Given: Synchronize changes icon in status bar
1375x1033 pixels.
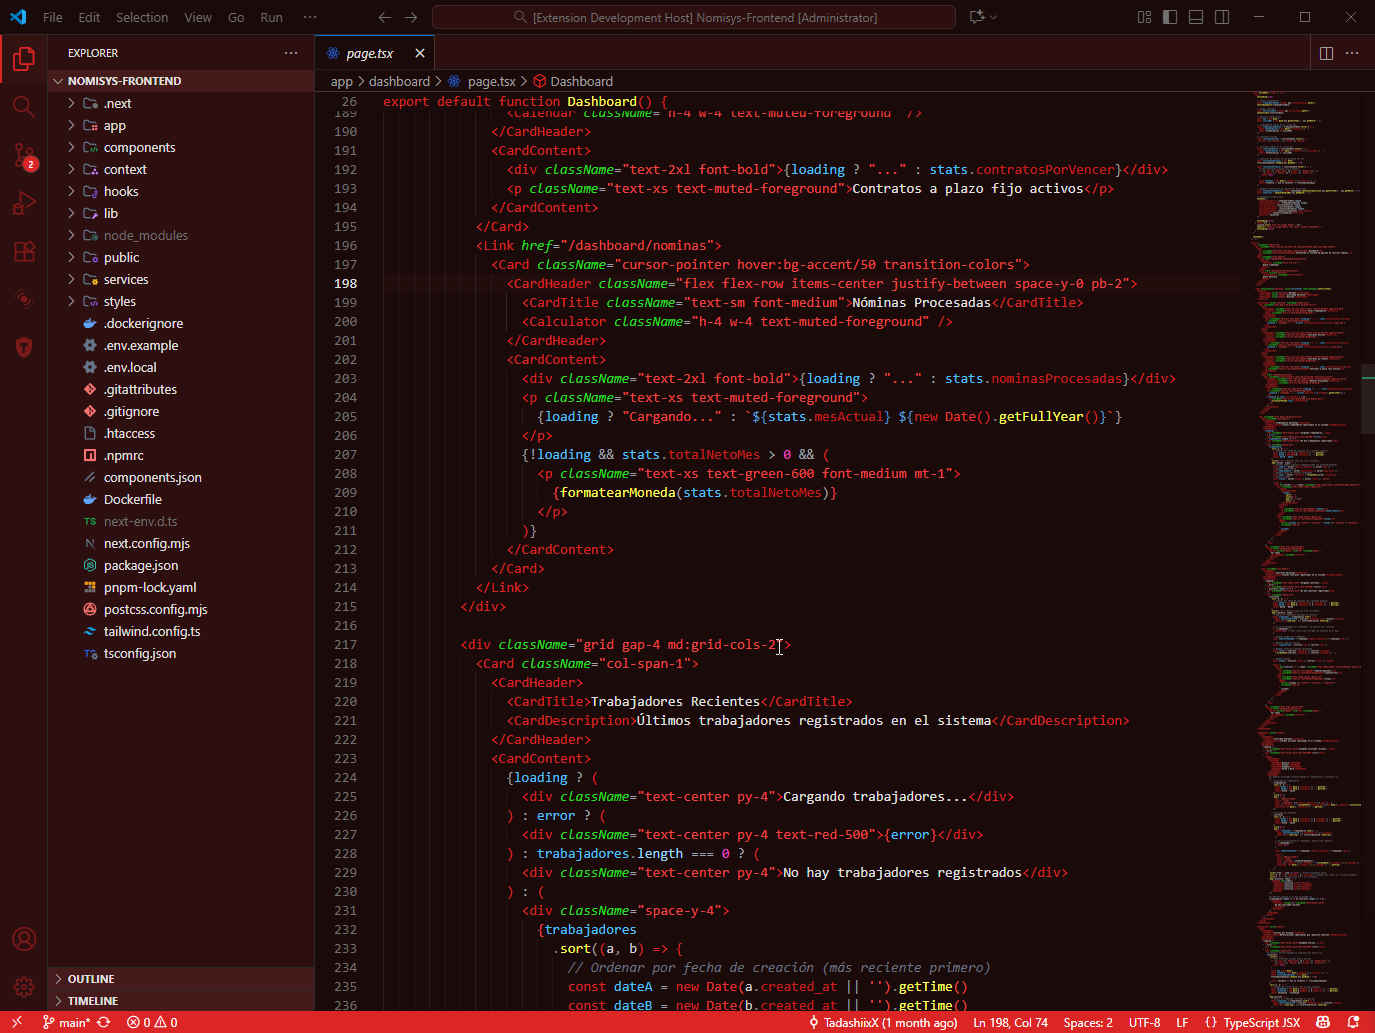Looking at the screenshot, I should pos(103,1022).
